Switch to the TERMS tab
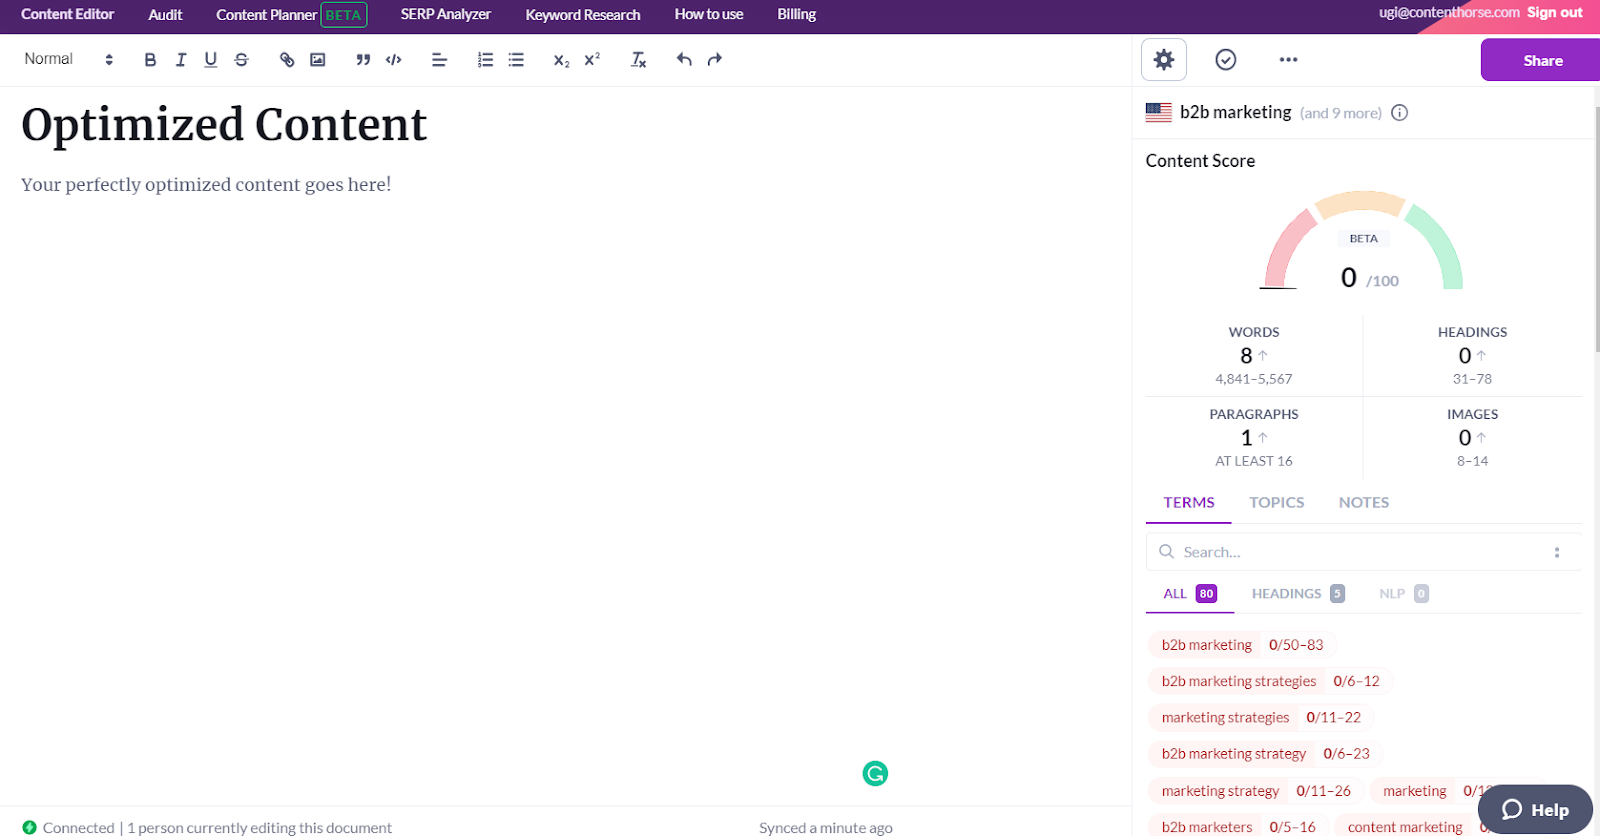This screenshot has width=1600, height=836. (1189, 503)
